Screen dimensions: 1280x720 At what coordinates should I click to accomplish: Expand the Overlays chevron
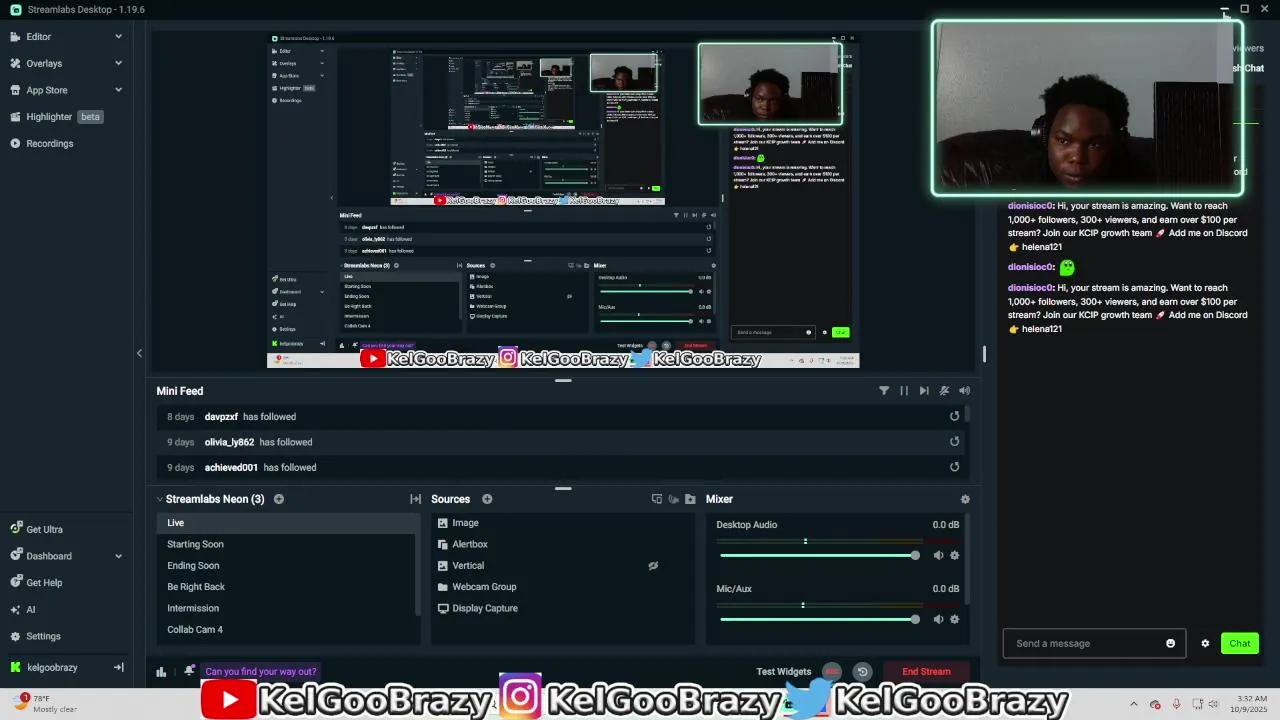pos(118,63)
